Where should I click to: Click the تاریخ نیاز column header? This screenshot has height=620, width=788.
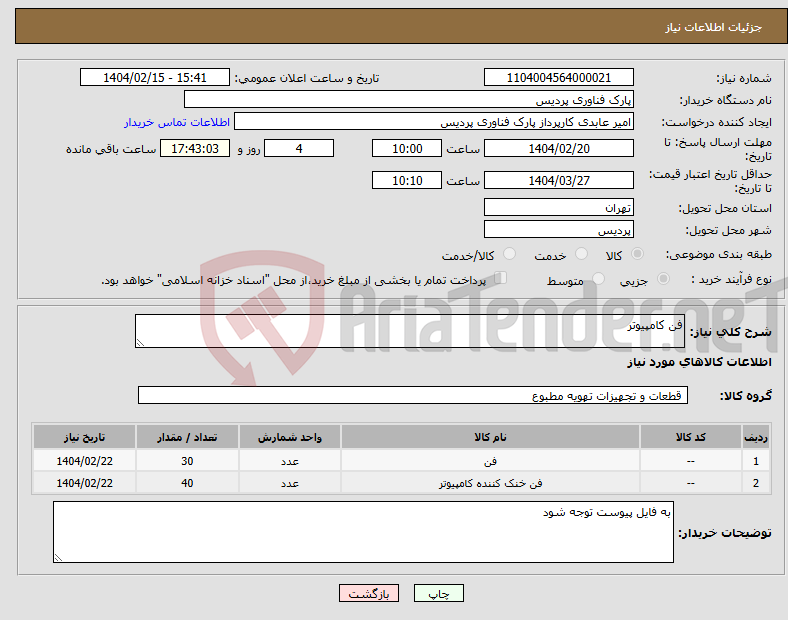84,437
